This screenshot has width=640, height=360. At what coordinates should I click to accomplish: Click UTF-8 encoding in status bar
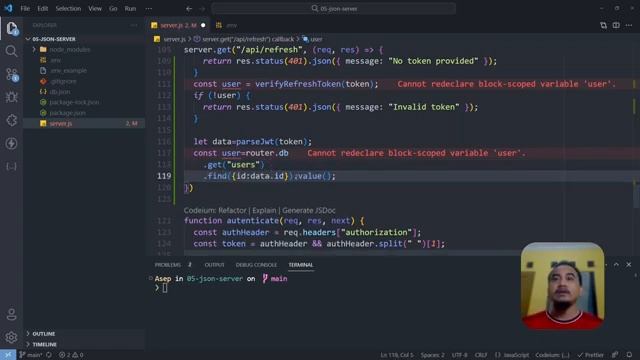coord(460,355)
